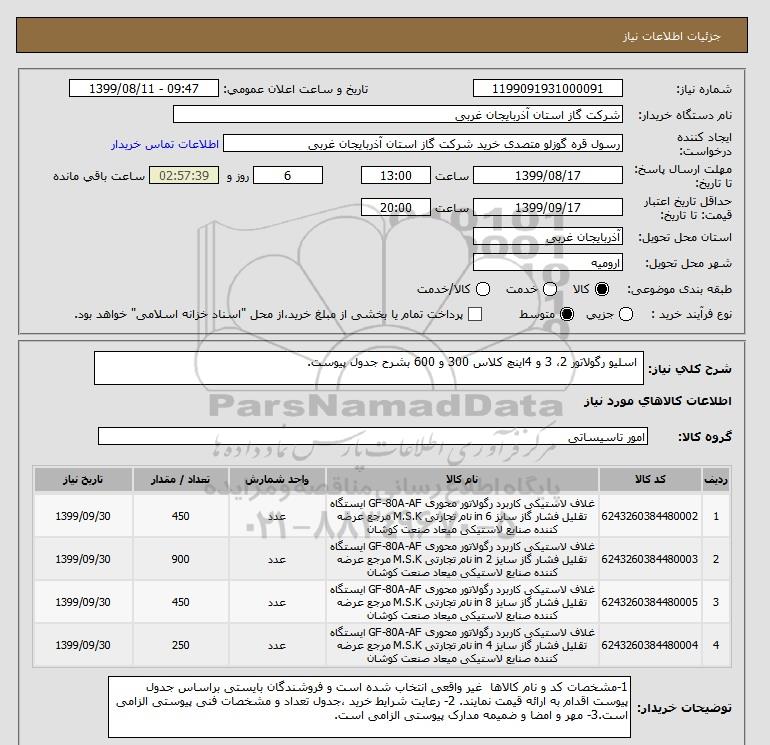Click the تعداد / مقدار column header
The width and height of the screenshot is (770, 745).
click(x=180, y=479)
